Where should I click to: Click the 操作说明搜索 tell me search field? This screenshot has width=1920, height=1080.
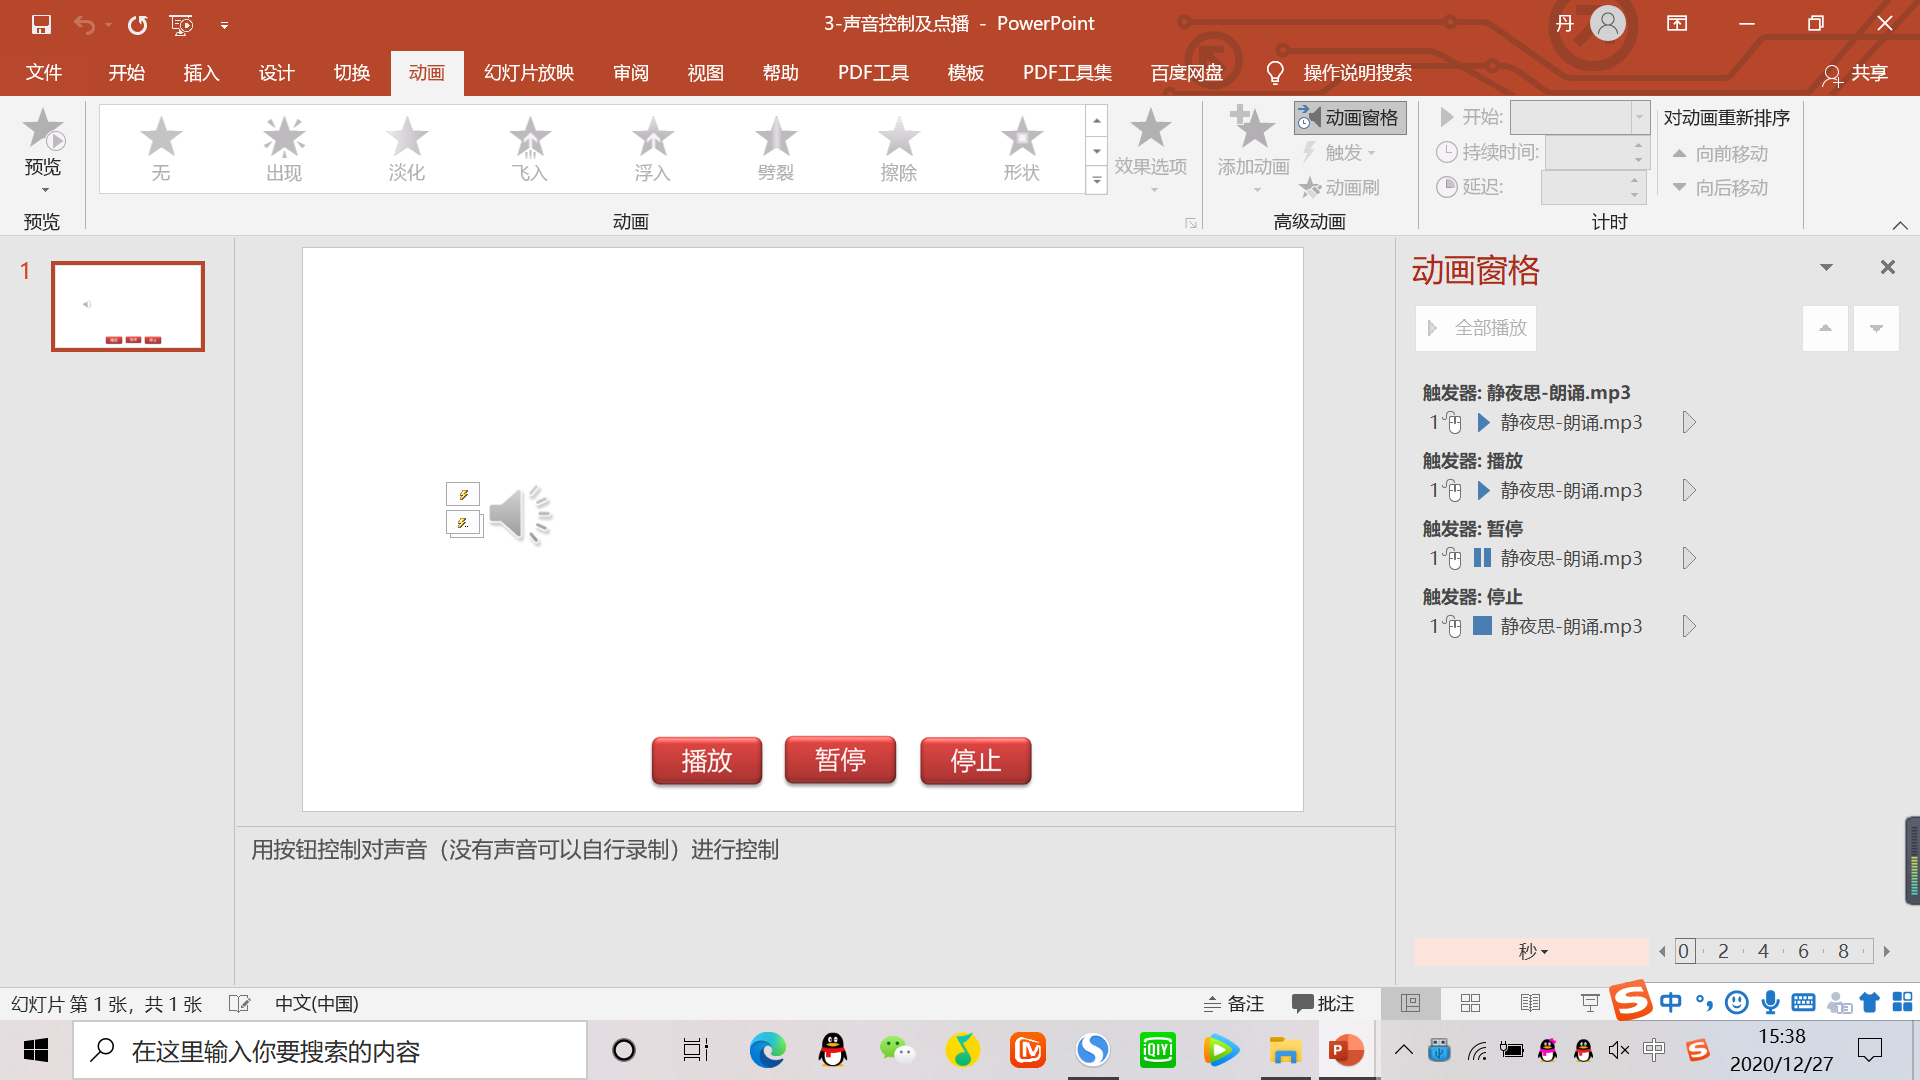[x=1357, y=73]
